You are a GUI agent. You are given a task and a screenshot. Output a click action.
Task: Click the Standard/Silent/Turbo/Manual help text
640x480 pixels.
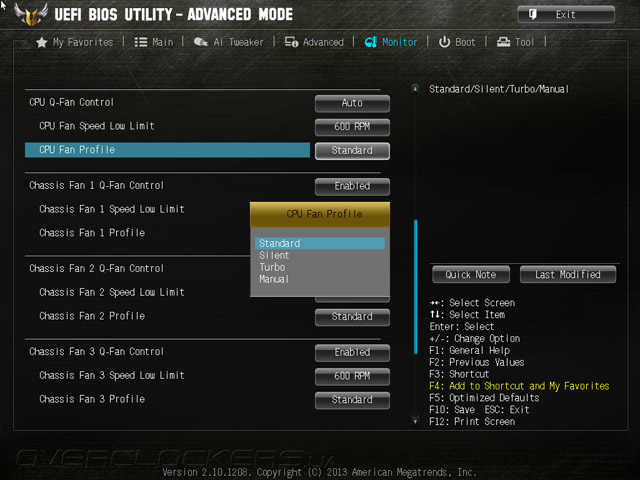(499, 89)
